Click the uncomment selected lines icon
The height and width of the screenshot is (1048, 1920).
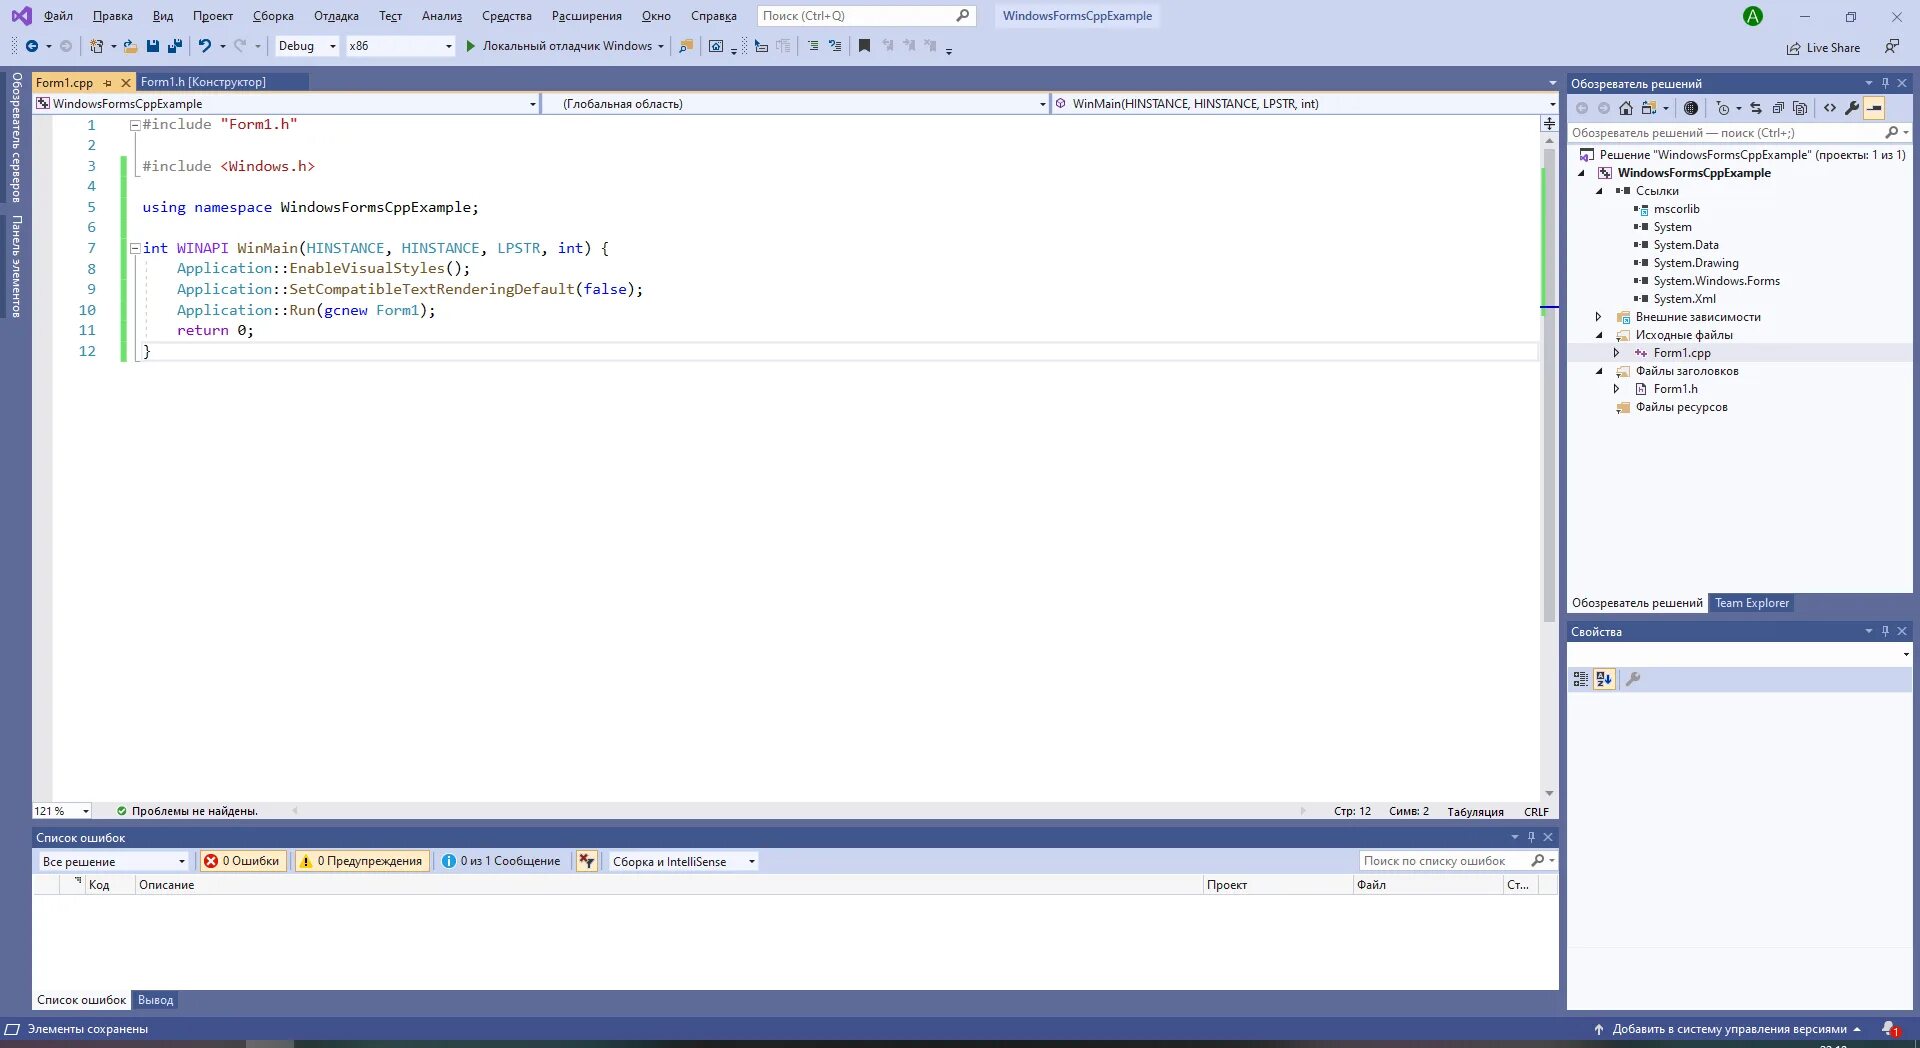tap(834, 46)
